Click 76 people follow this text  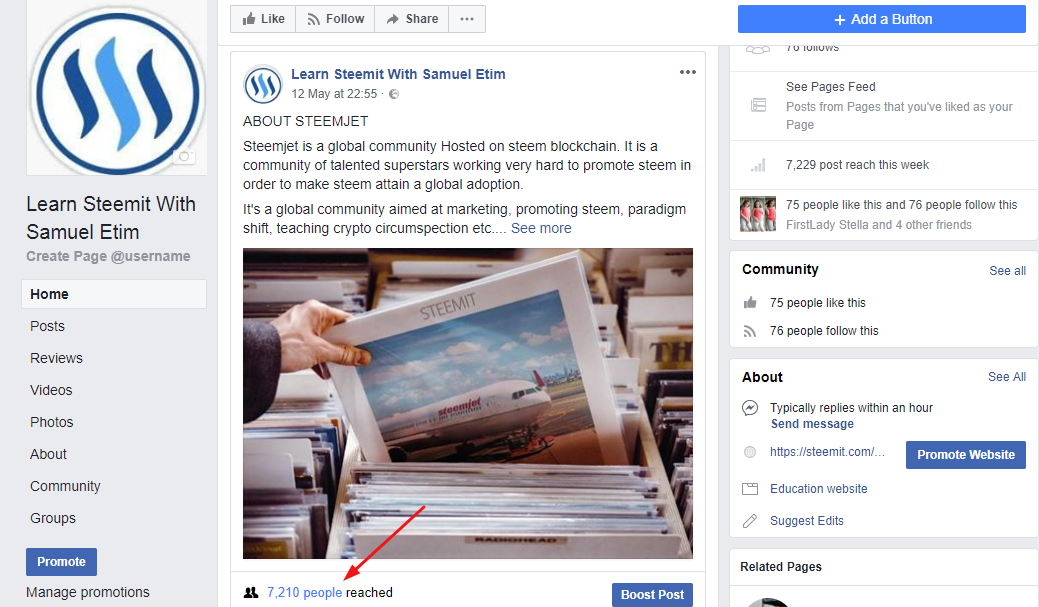point(824,331)
